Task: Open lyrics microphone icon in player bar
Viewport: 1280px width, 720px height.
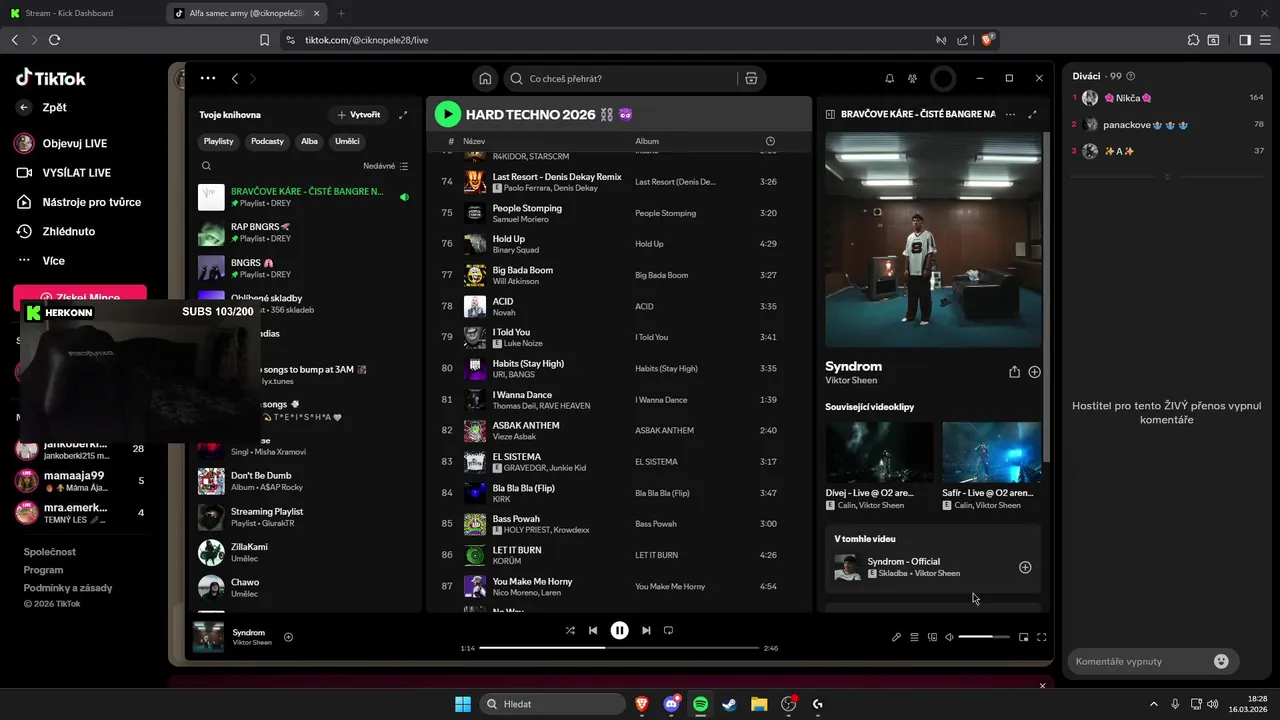Action: click(896, 637)
